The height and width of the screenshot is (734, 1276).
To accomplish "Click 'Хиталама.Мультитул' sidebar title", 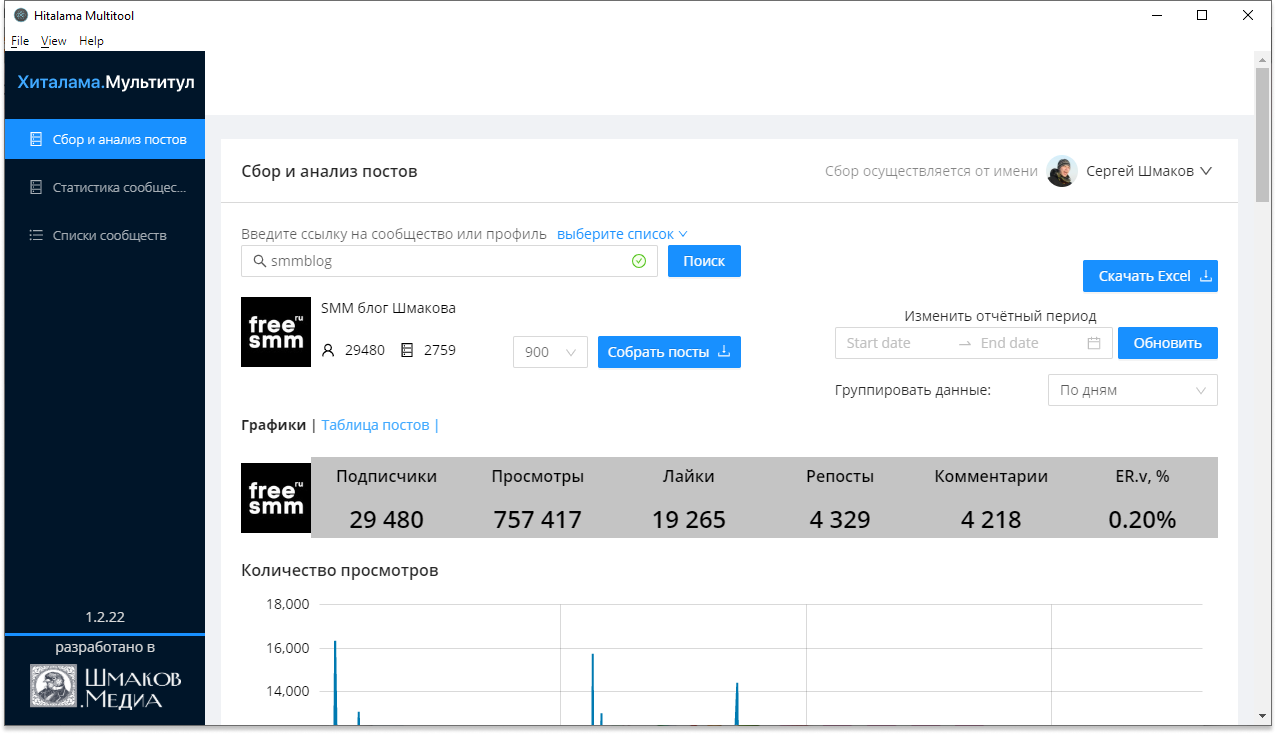I will click(x=106, y=82).
